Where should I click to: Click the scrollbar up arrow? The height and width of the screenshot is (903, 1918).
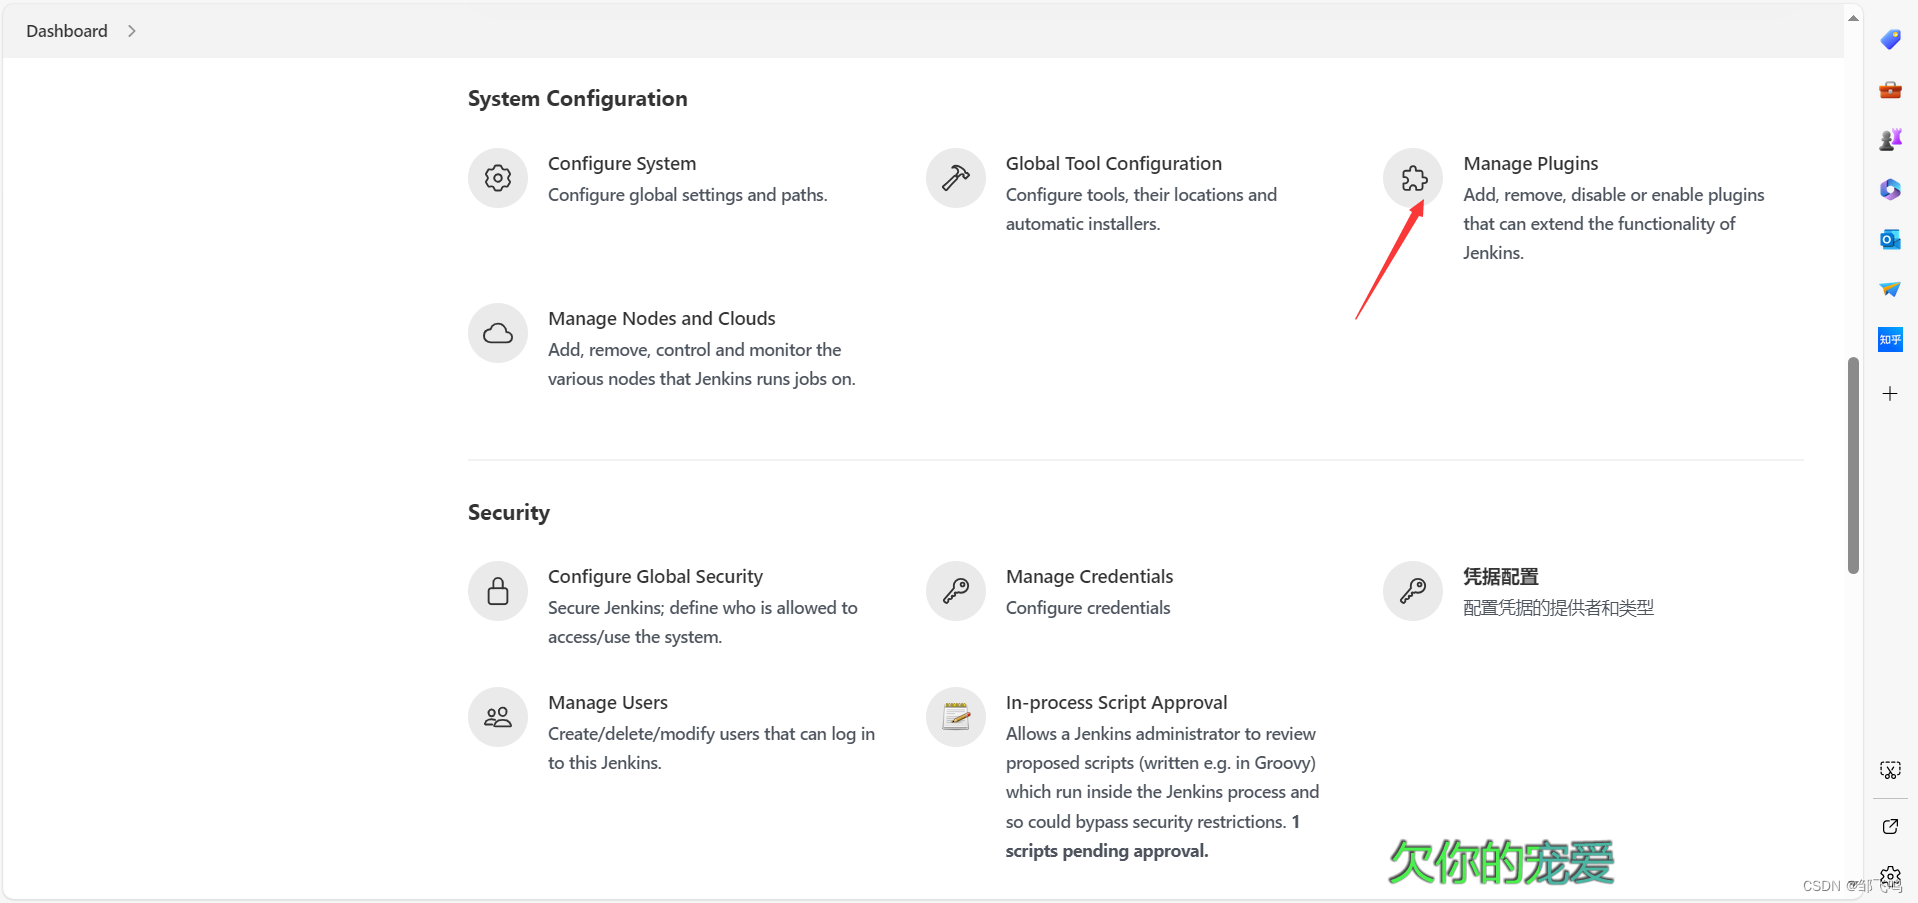point(1853,17)
